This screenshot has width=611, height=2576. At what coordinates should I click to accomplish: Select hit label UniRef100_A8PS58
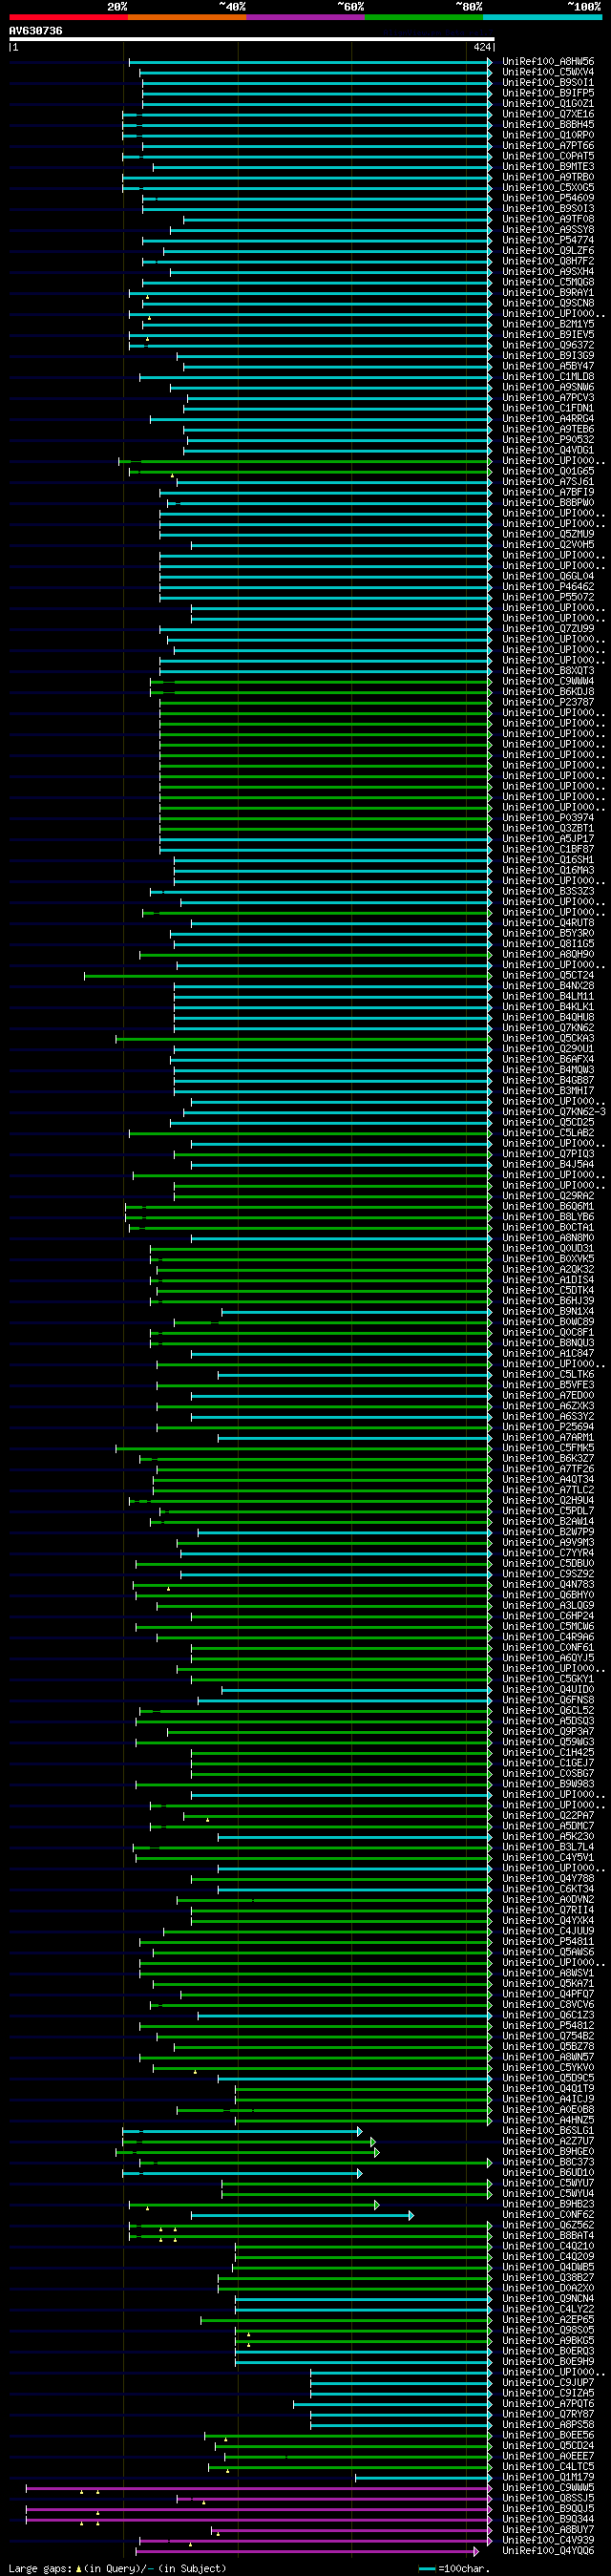pos(548,2425)
